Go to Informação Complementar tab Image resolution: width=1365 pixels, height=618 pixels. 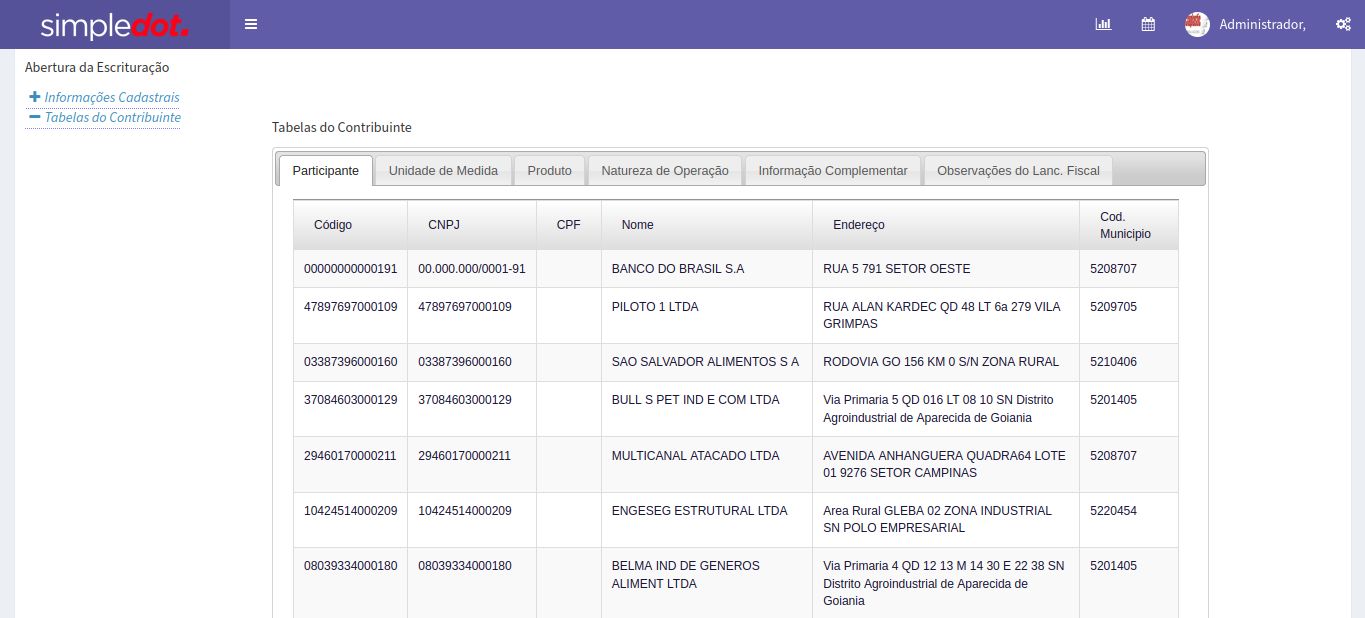coord(832,171)
